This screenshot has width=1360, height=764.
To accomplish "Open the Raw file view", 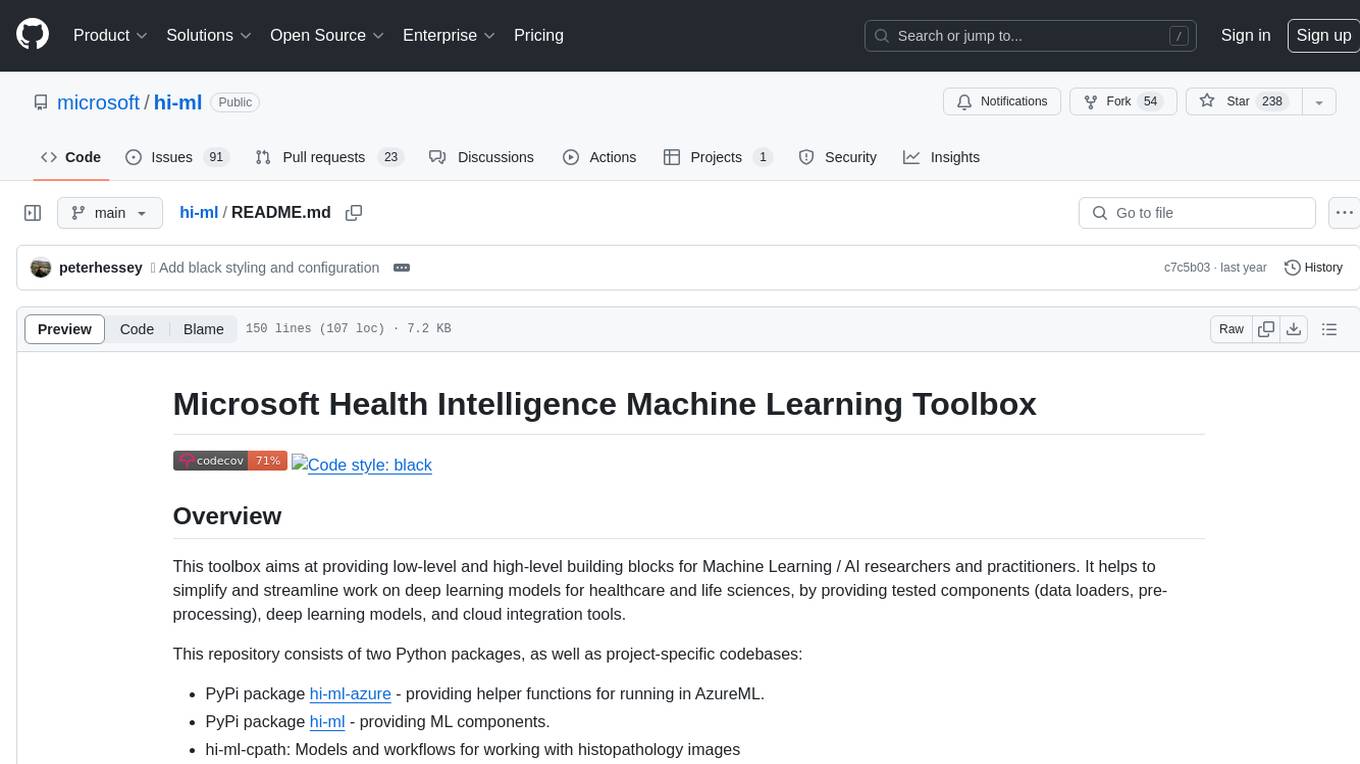I will [x=1231, y=329].
